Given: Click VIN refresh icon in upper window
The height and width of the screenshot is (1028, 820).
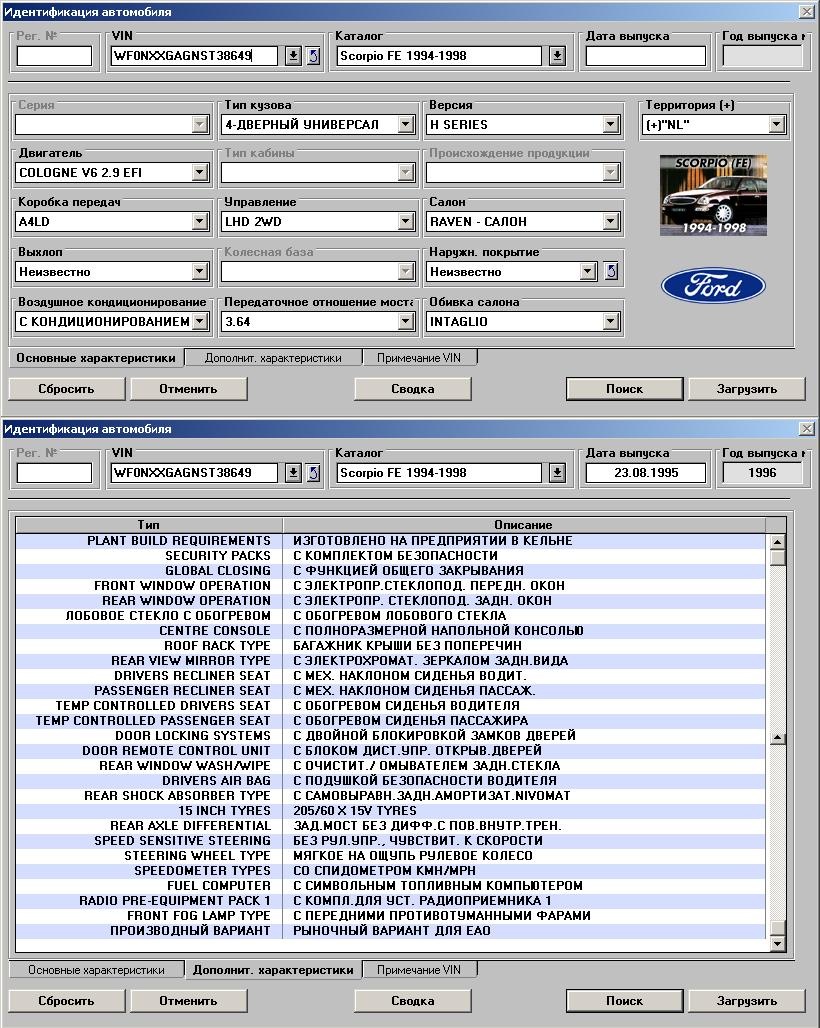Looking at the screenshot, I should click(x=314, y=56).
